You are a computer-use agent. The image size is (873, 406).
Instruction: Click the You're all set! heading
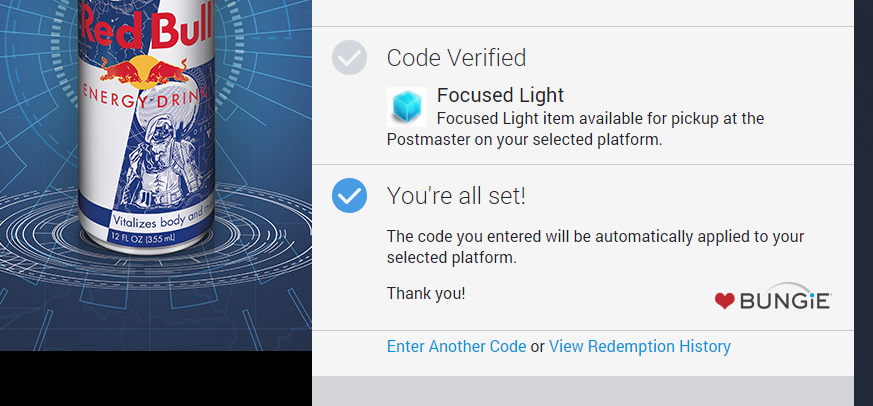(456, 196)
